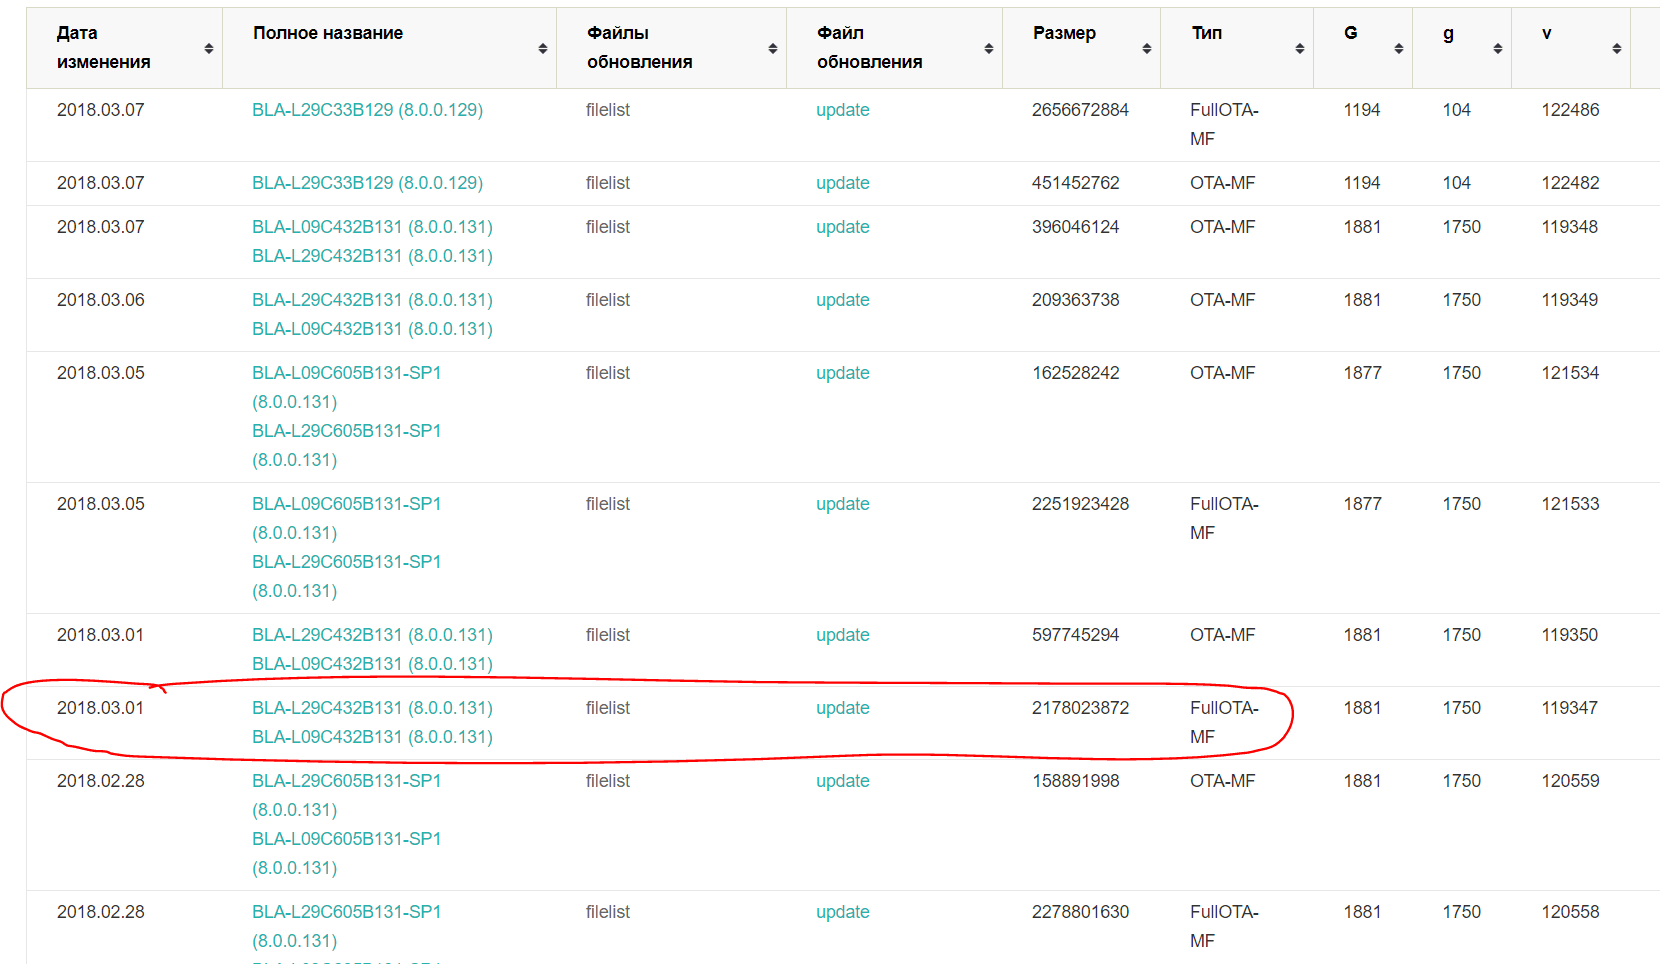Open BLA-L29C33B129 link in FullOTA-MF 2656672884 row
The height and width of the screenshot is (964, 1660).
[x=367, y=110]
